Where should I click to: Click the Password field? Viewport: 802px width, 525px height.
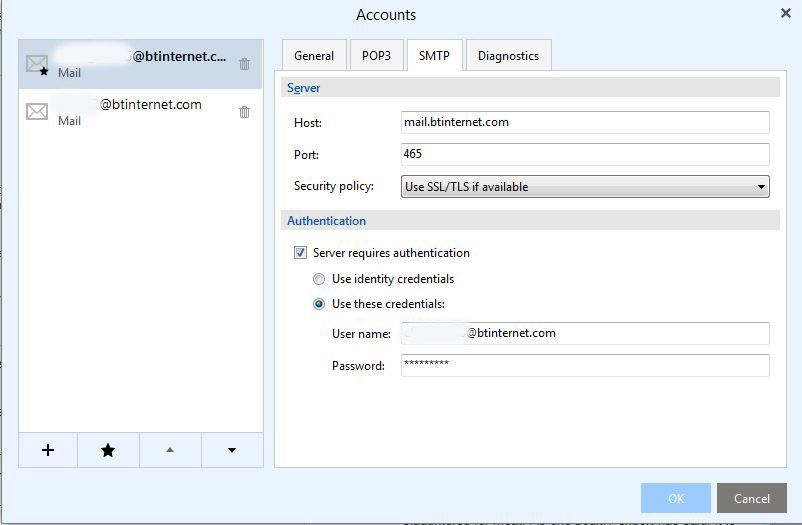[x=585, y=365]
